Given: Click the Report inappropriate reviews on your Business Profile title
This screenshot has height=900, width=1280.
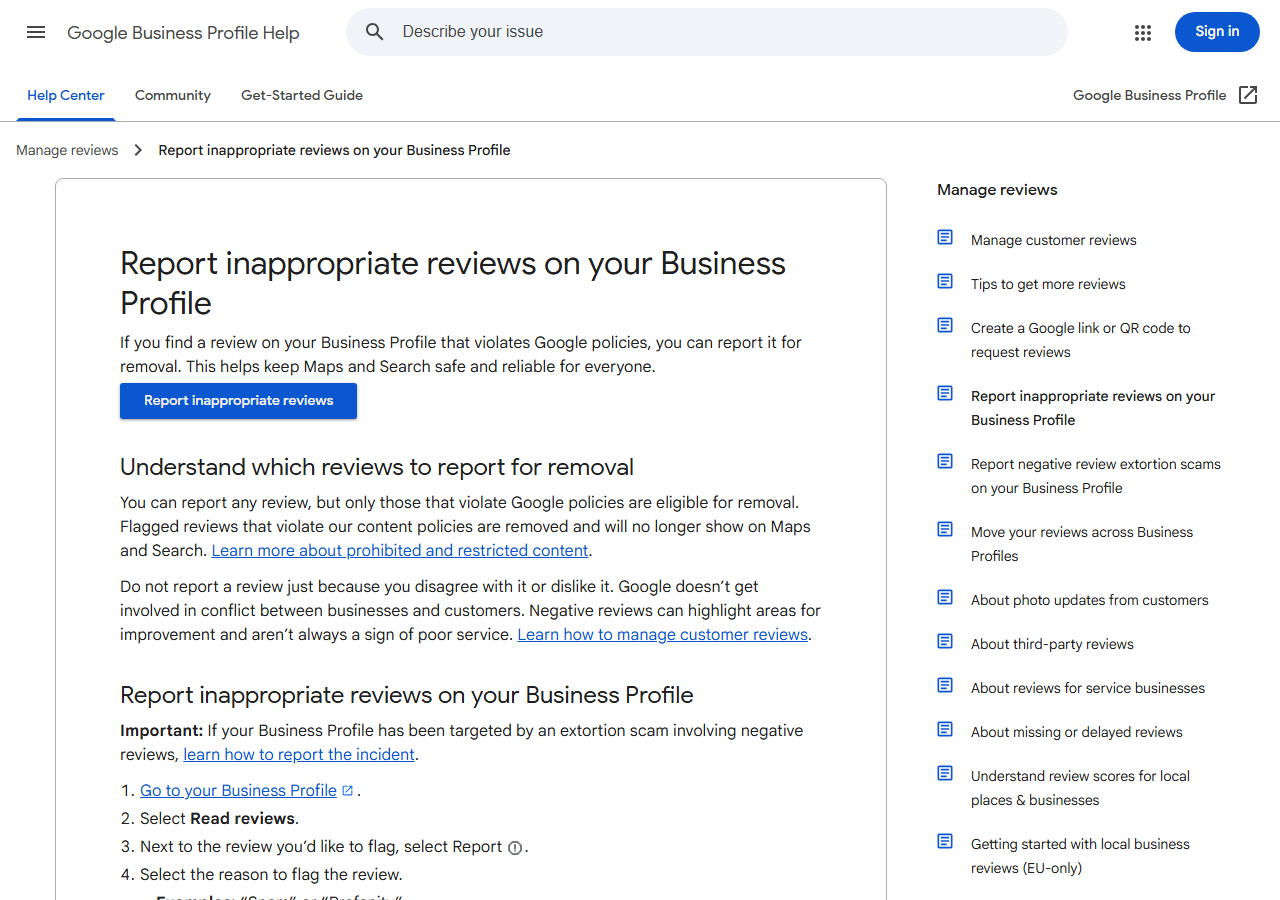Looking at the screenshot, I should coord(453,283).
